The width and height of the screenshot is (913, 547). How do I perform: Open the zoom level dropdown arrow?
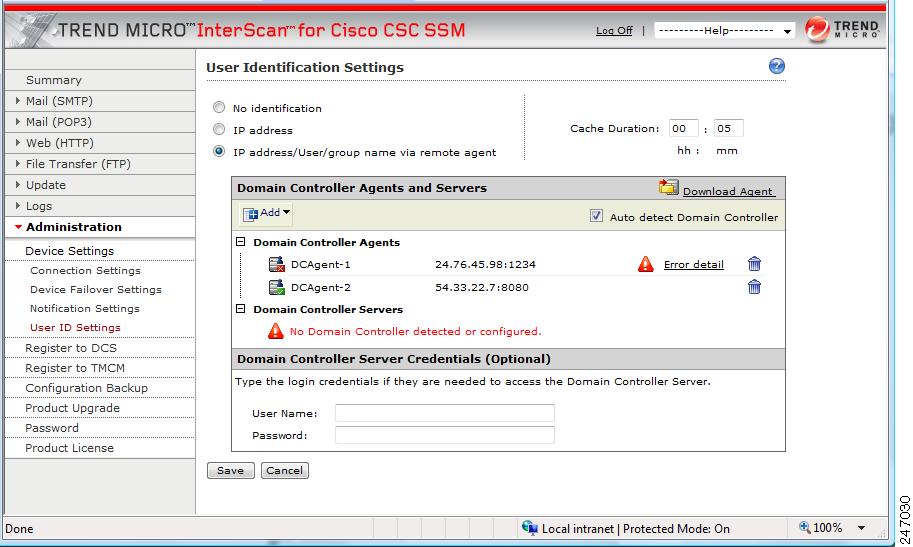[x=861, y=528]
